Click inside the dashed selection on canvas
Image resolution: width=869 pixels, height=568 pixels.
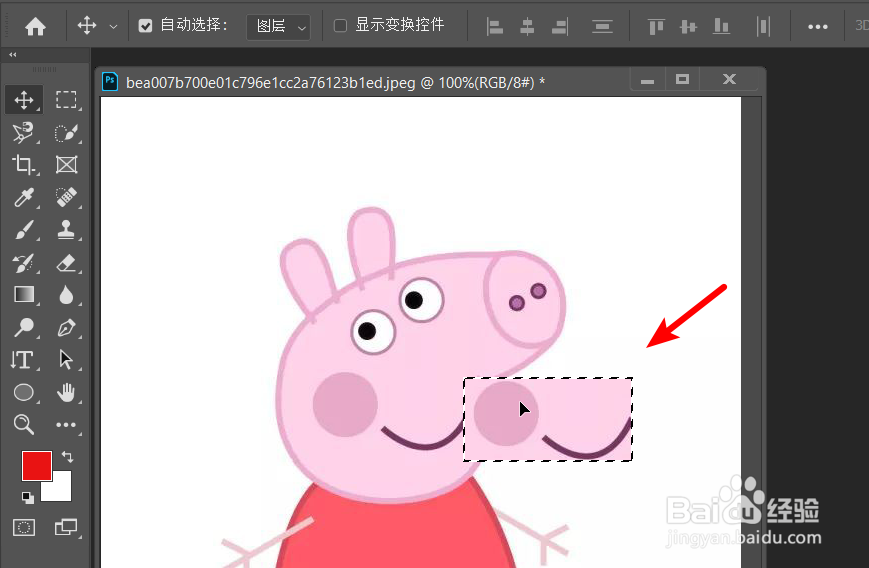548,419
